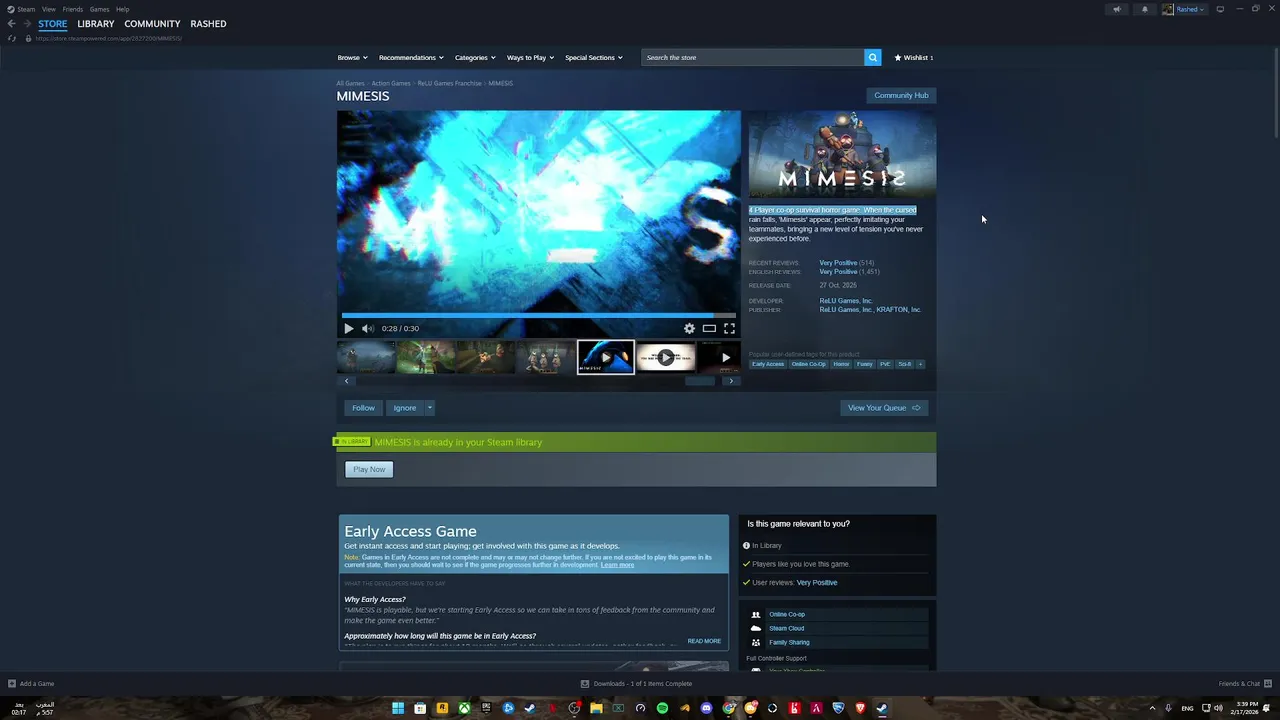
Task: Launch Discord from the taskbar
Action: point(707,708)
